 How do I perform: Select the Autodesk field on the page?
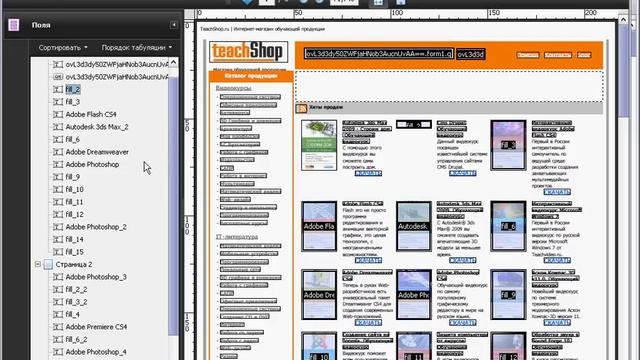(413, 226)
